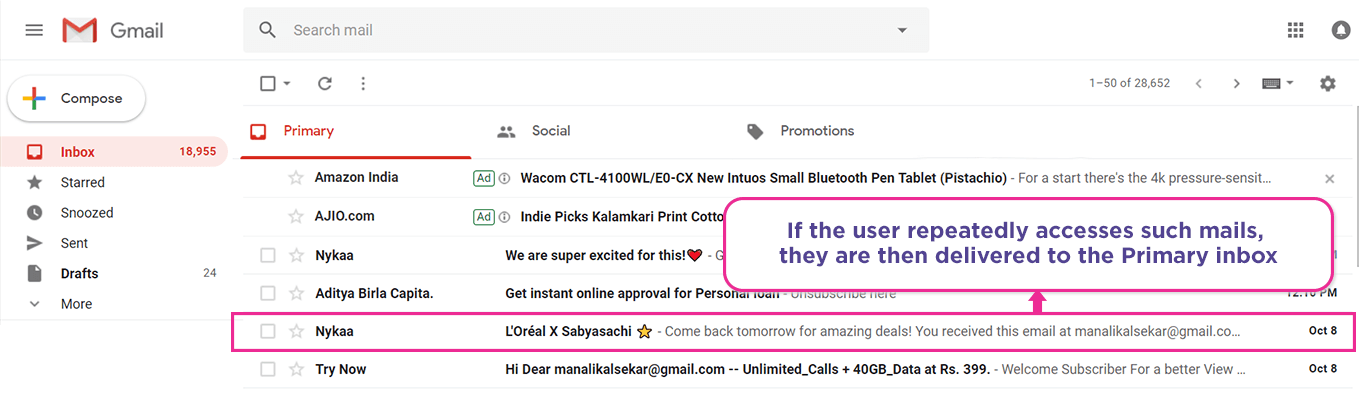Screen dimensions: 1359x395
Task: Open the Google account avatar
Action: coord(1341,30)
